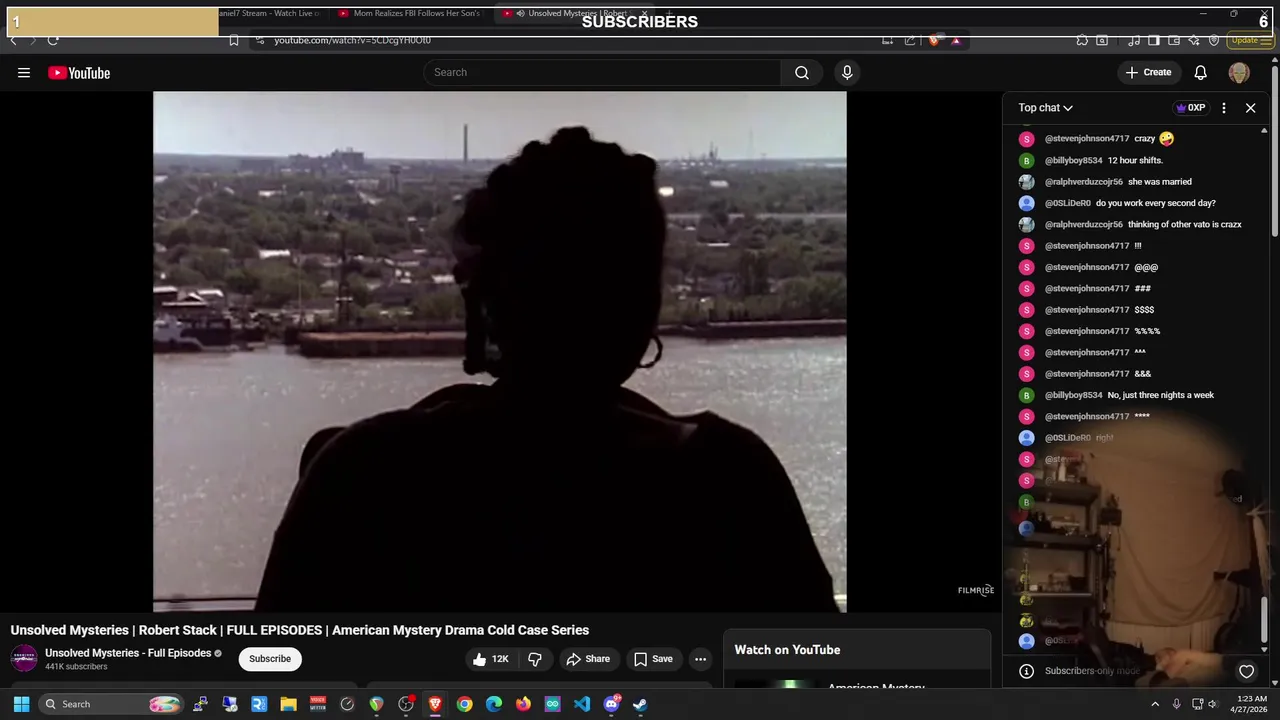The image size is (1280, 720).
Task: Click the share icon in address bar
Action: point(910,40)
